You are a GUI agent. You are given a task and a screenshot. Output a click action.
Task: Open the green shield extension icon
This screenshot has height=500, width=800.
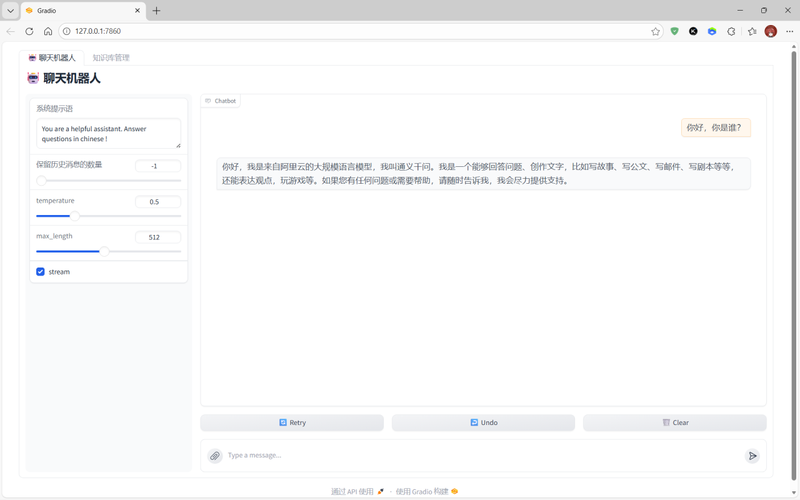pyautogui.click(x=674, y=31)
